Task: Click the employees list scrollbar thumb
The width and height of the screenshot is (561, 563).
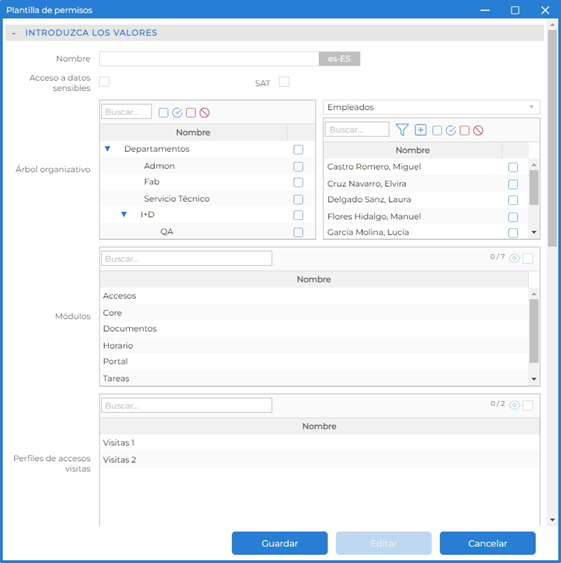Action: point(534,187)
